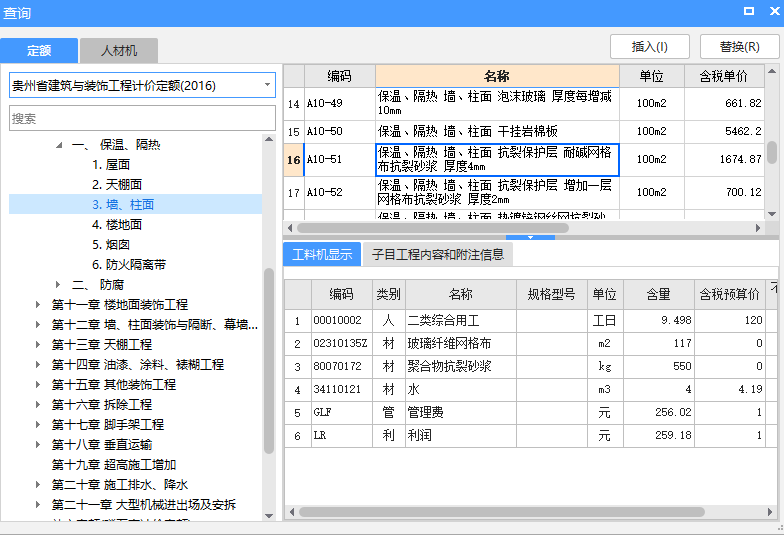784x535 pixels.
Task: Switch to the 定额 tab
Action: click(x=39, y=50)
